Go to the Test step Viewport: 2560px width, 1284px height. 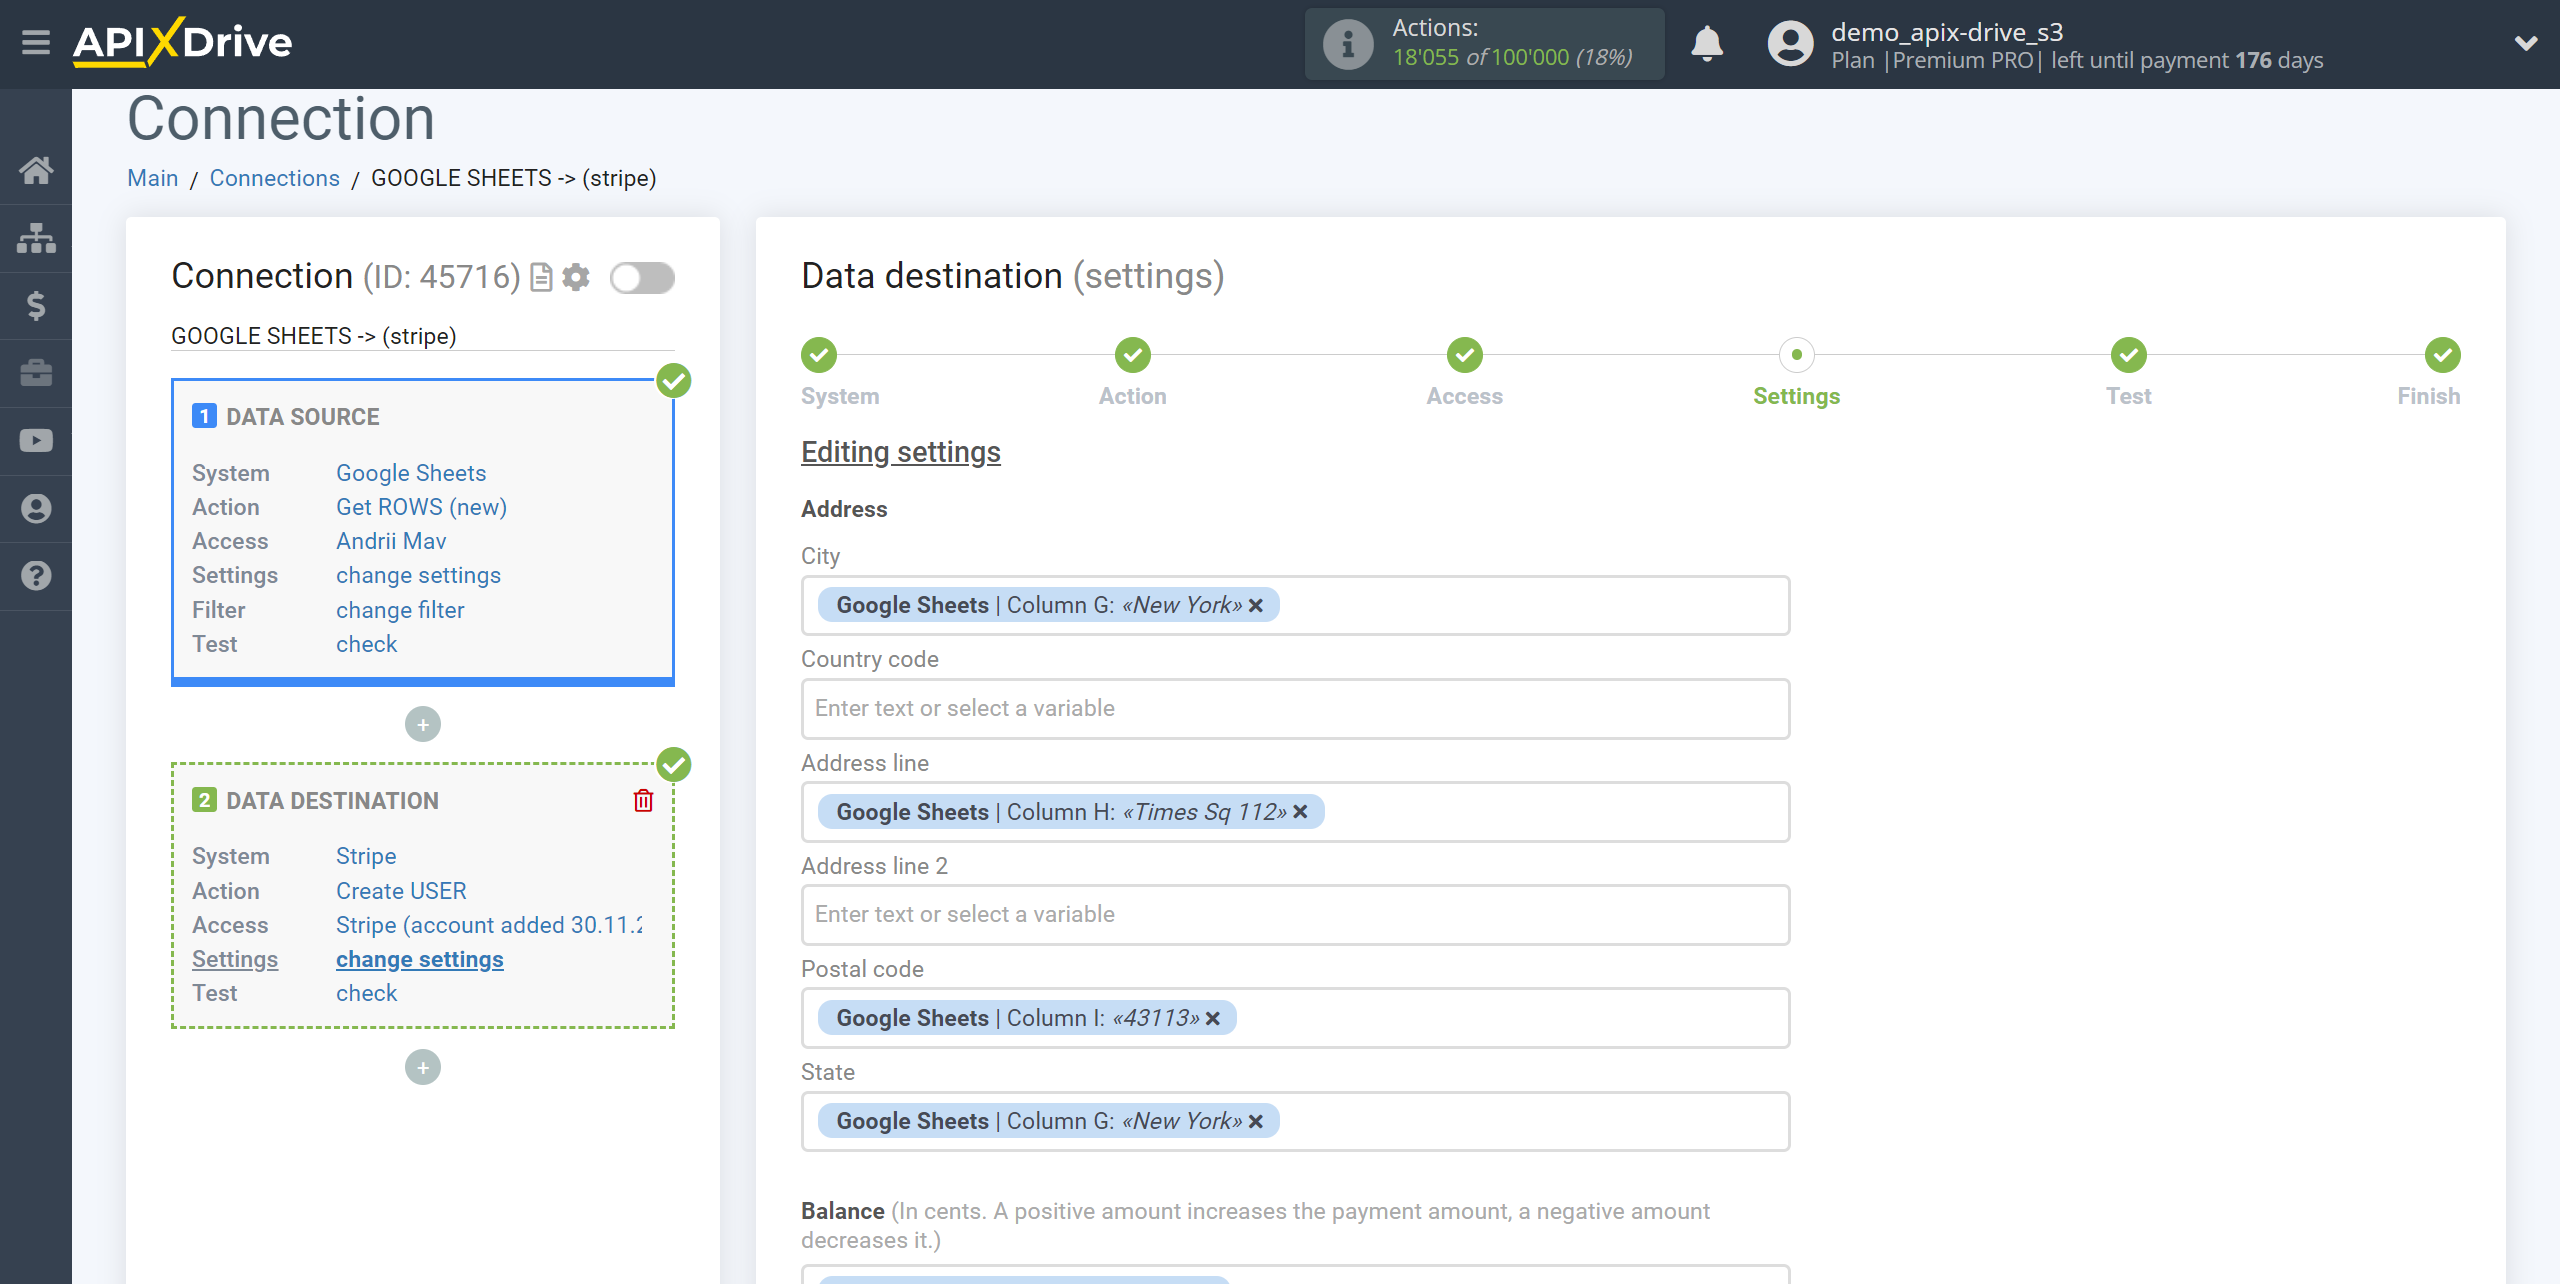[x=2129, y=355]
